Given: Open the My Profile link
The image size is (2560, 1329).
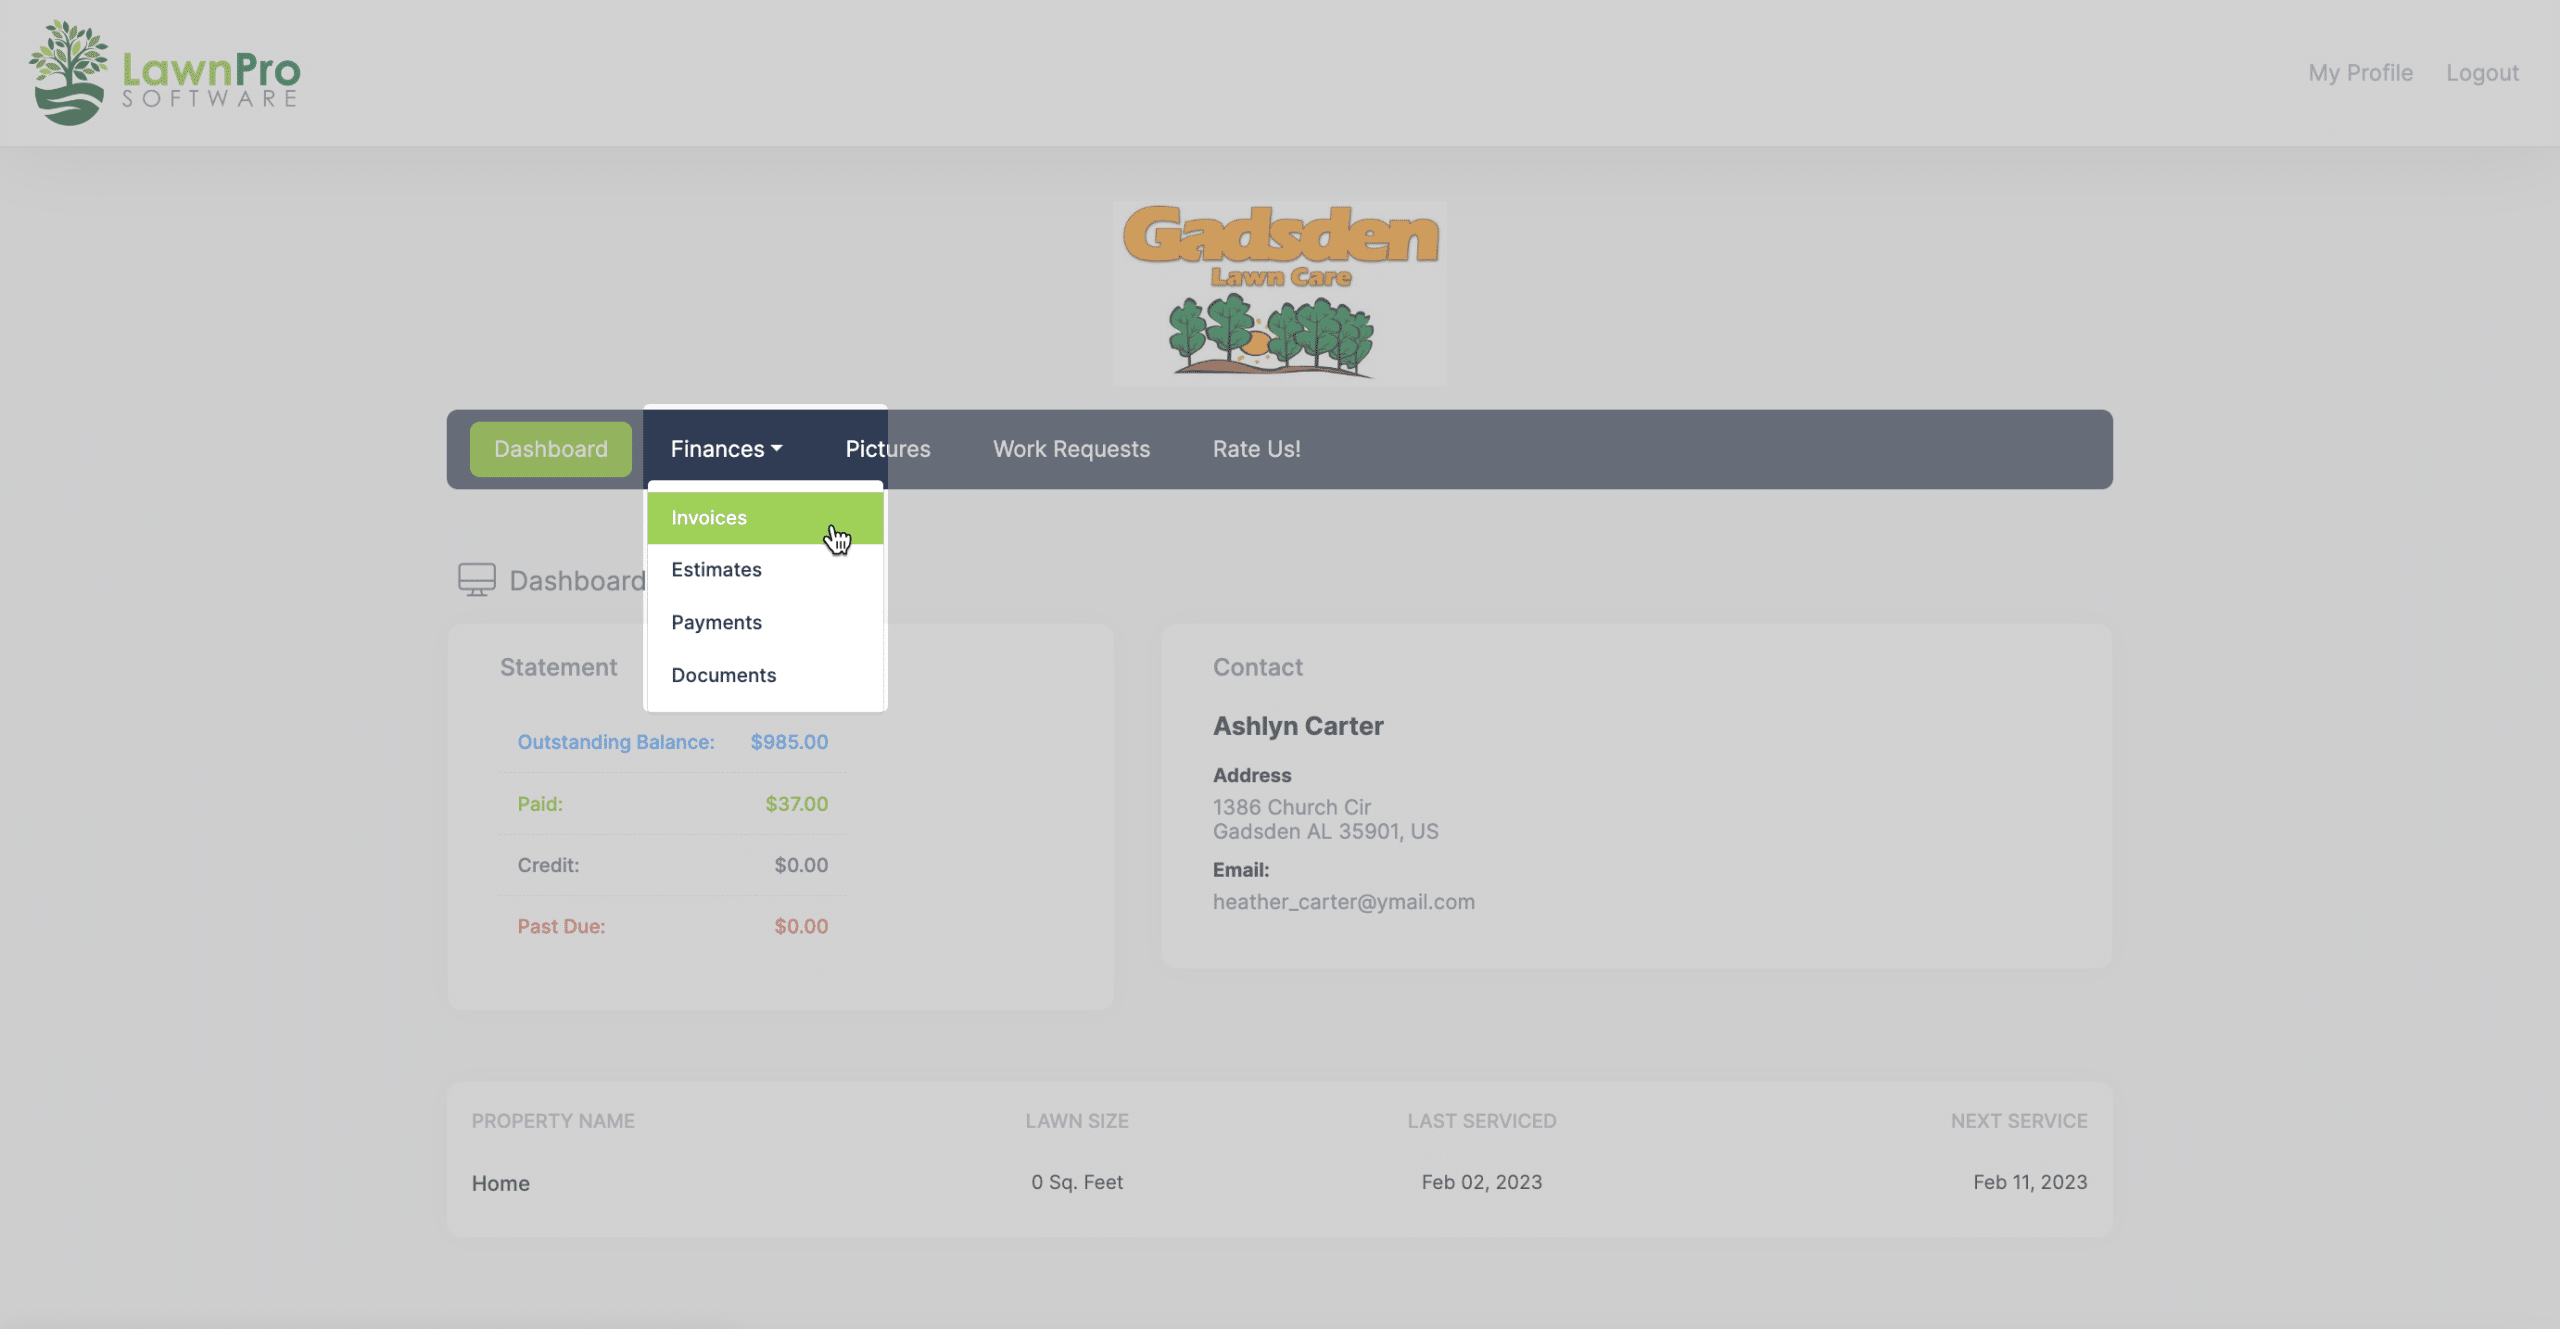Looking at the screenshot, I should (x=2360, y=73).
